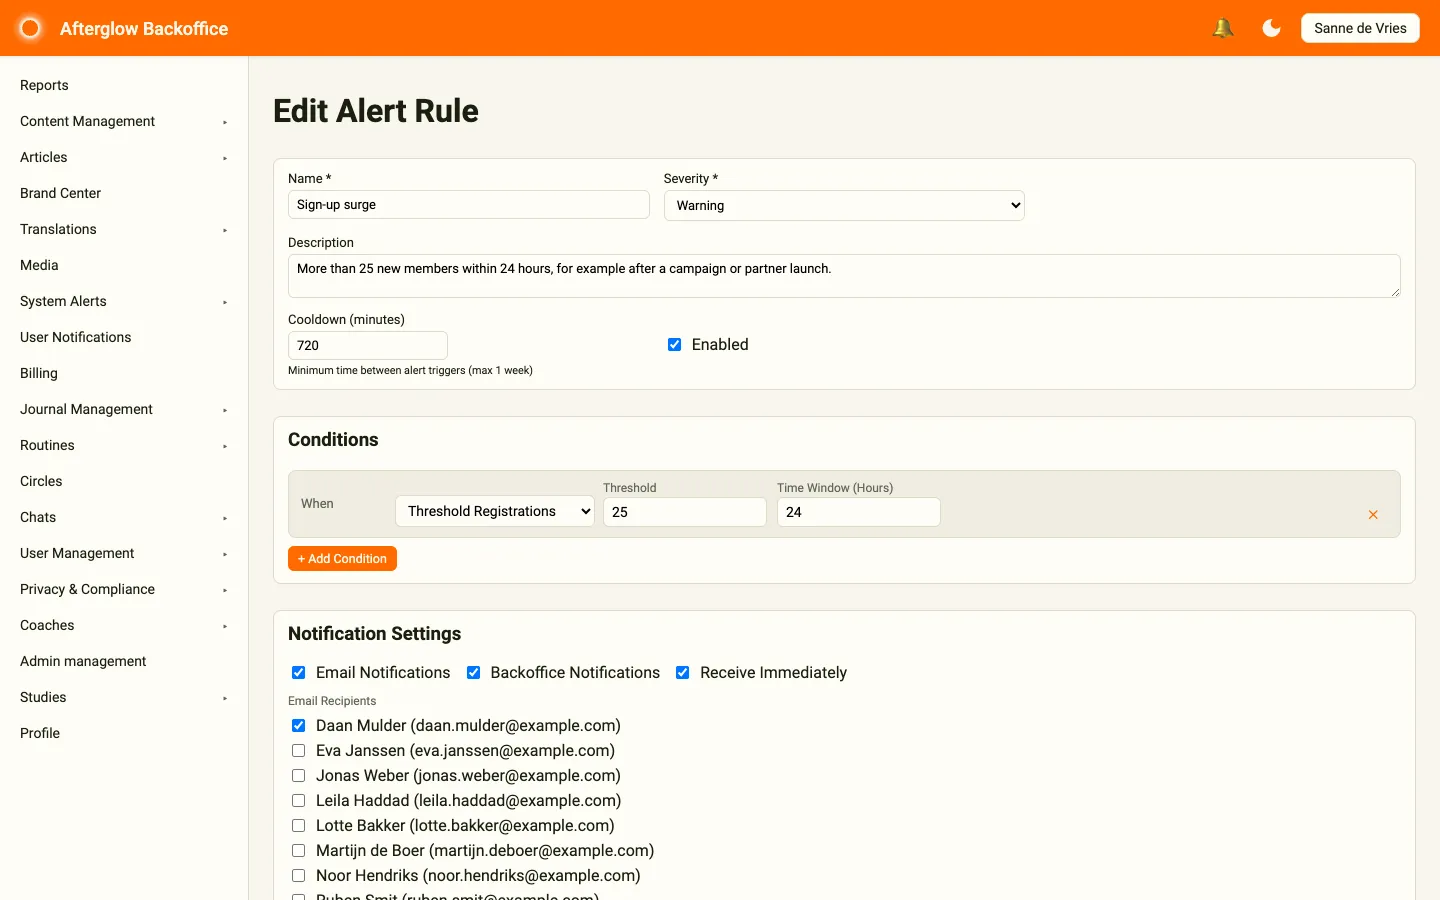Expand the Translations submenu arrow
The width and height of the screenshot is (1440, 900).
tap(225, 230)
